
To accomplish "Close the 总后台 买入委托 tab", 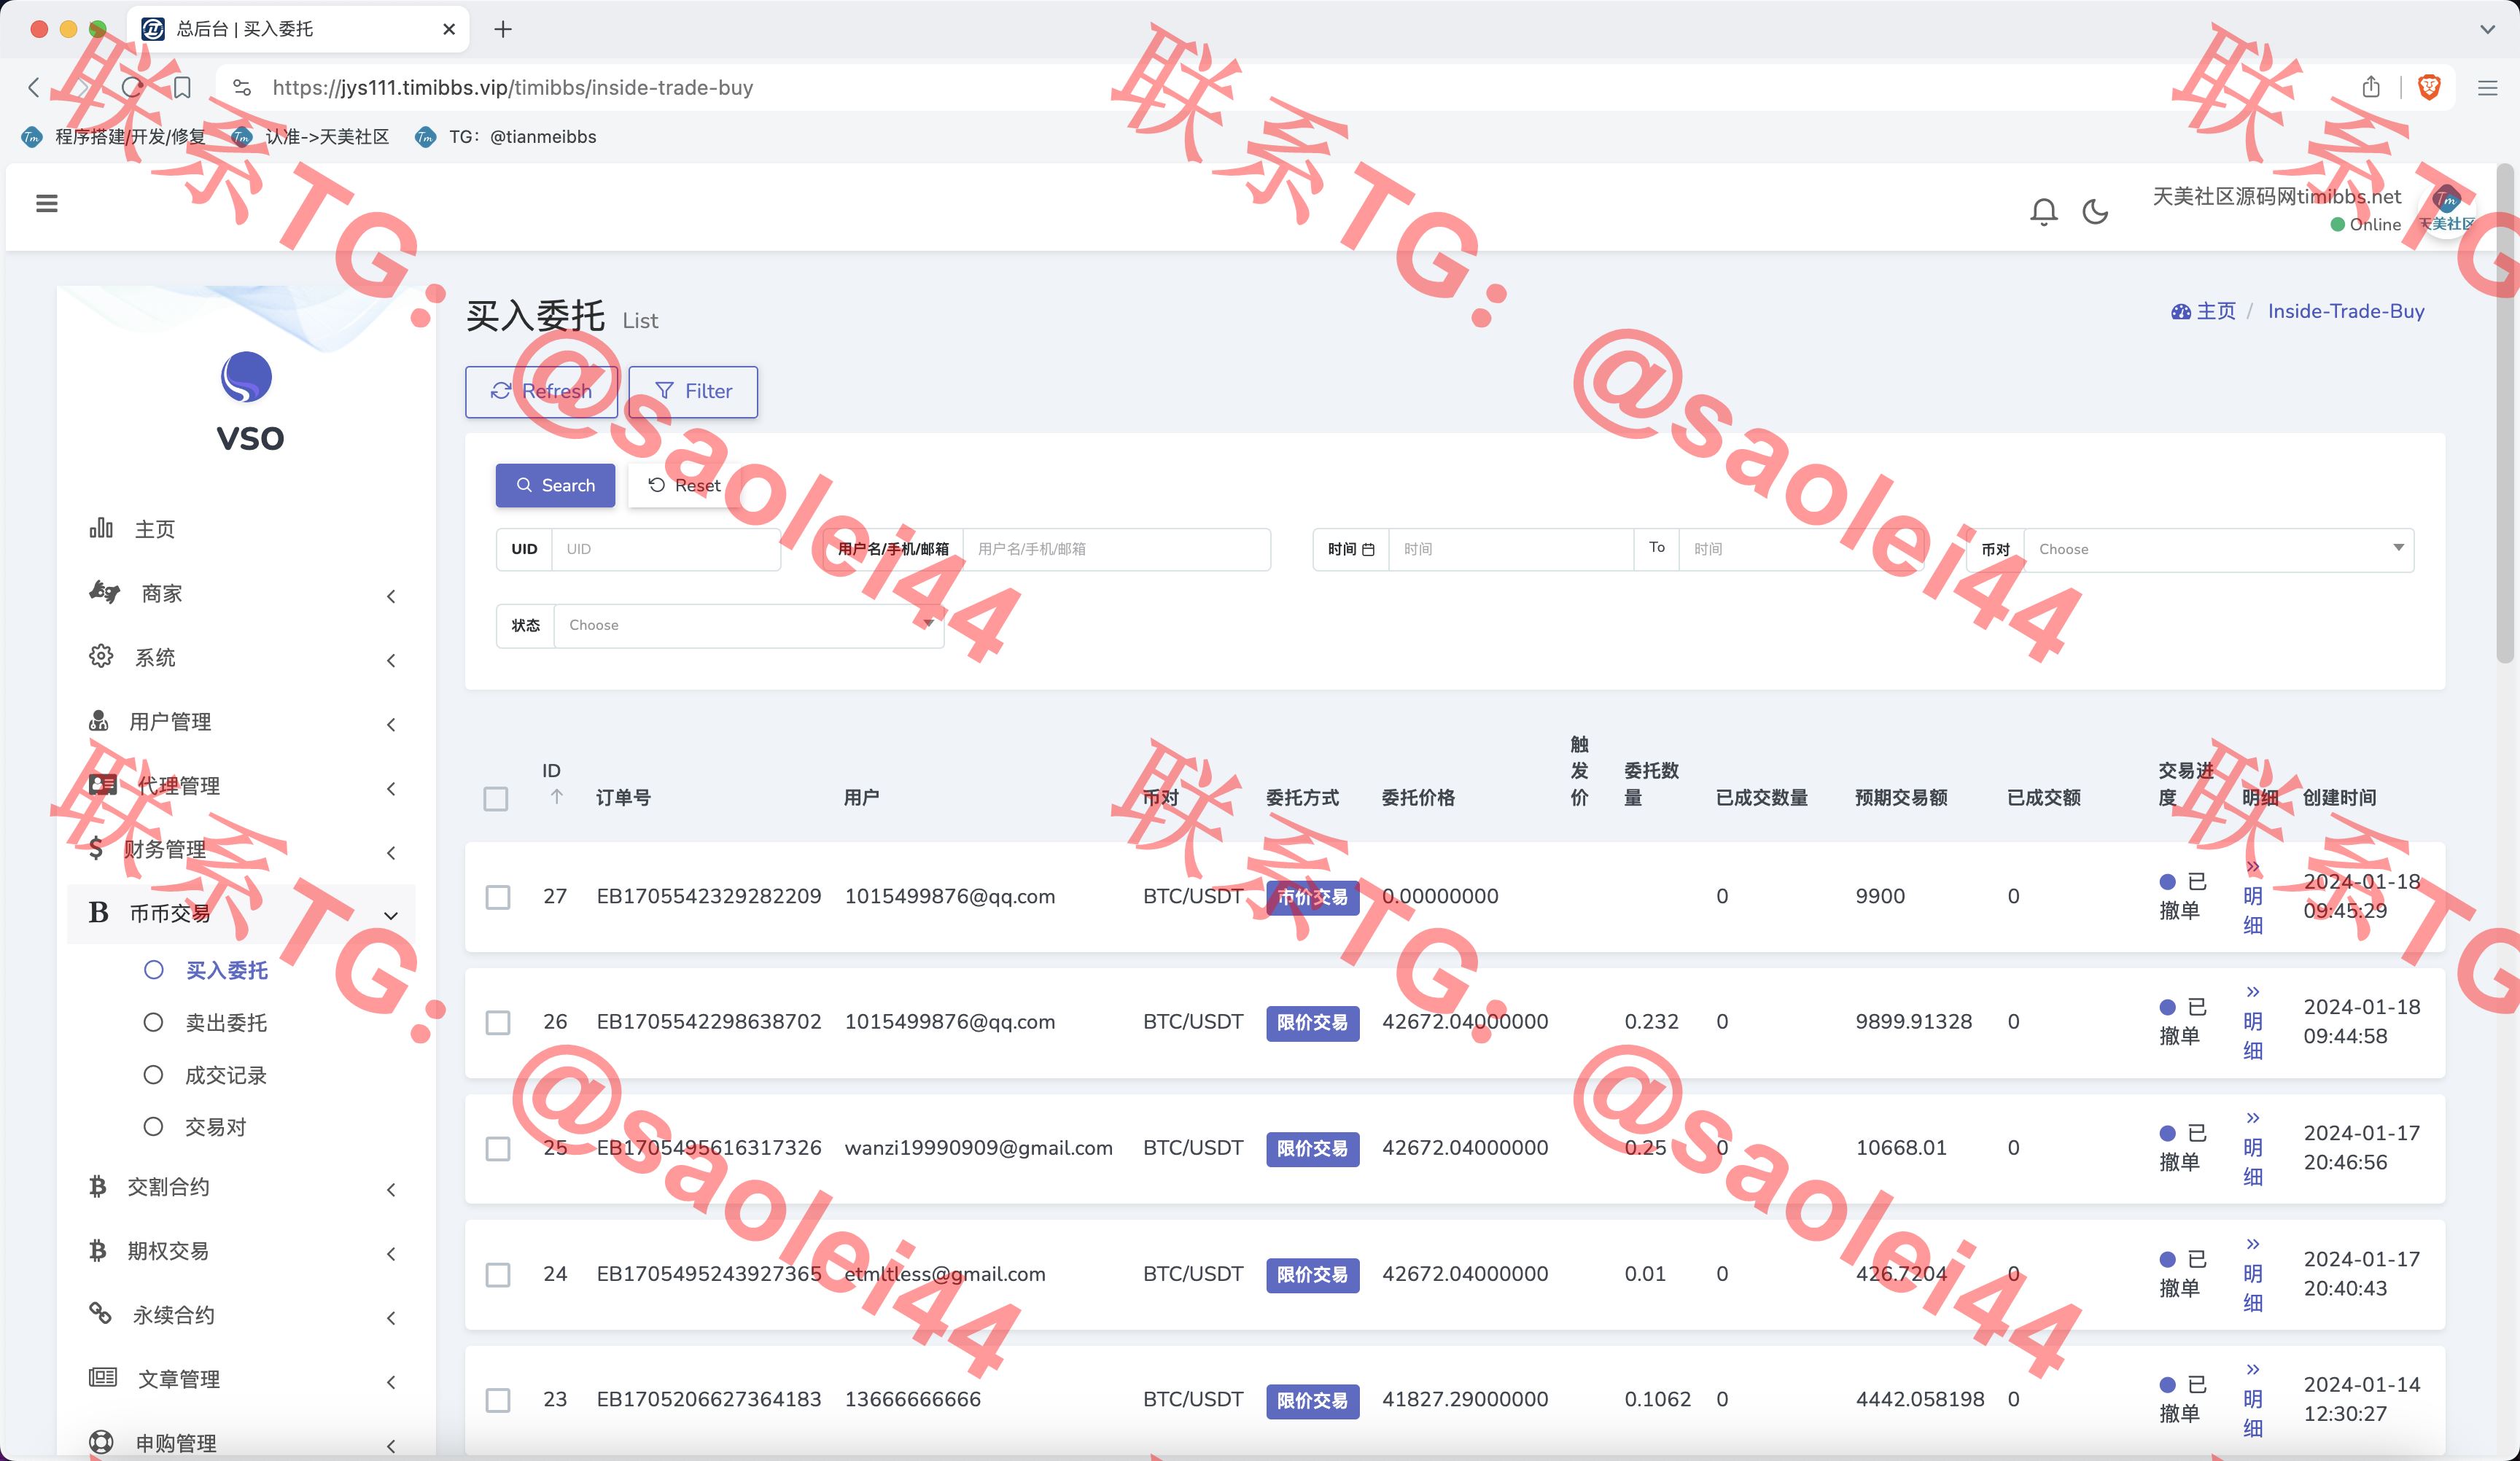I will pyautogui.click(x=449, y=29).
